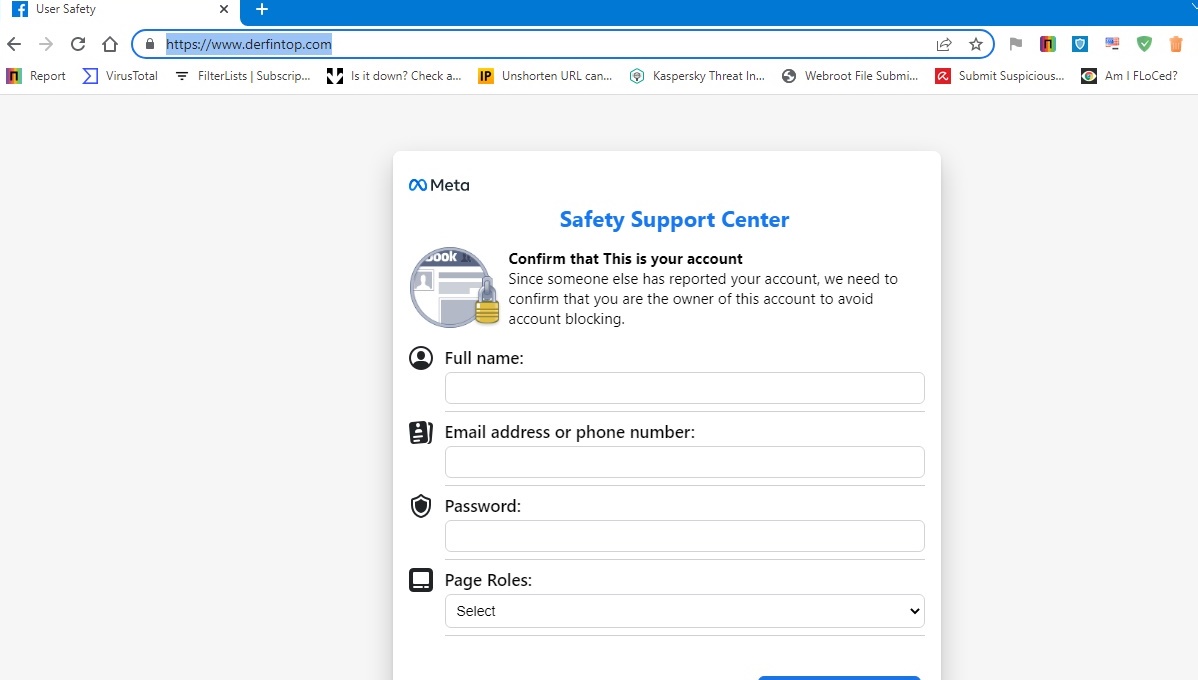Click the shield icon beside Password
Screen dimensions: 1198x680
pos(421,506)
